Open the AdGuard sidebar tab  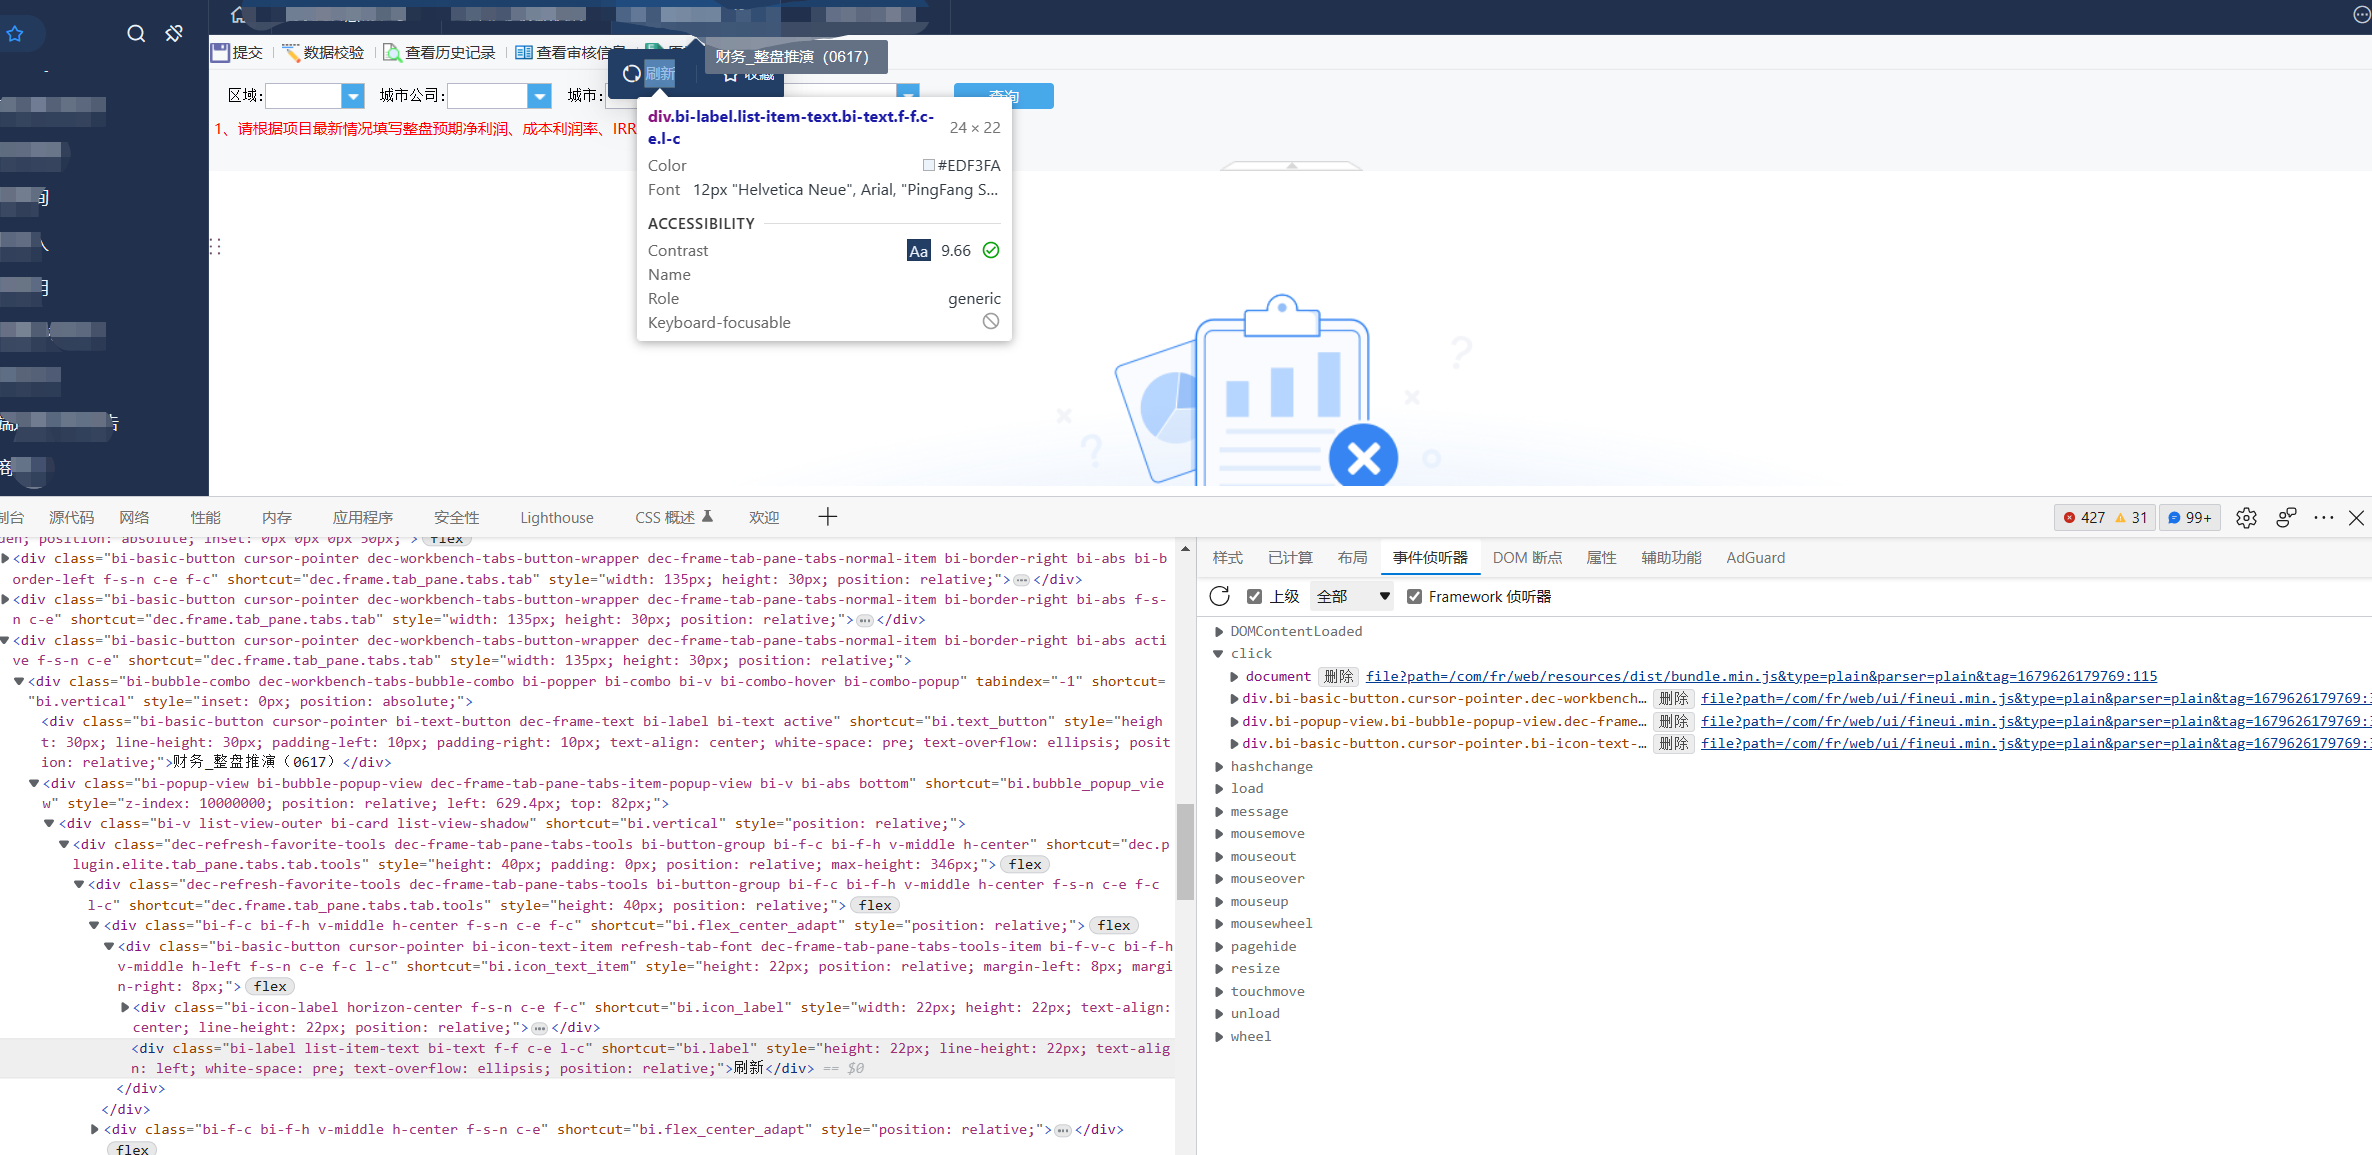click(1755, 558)
